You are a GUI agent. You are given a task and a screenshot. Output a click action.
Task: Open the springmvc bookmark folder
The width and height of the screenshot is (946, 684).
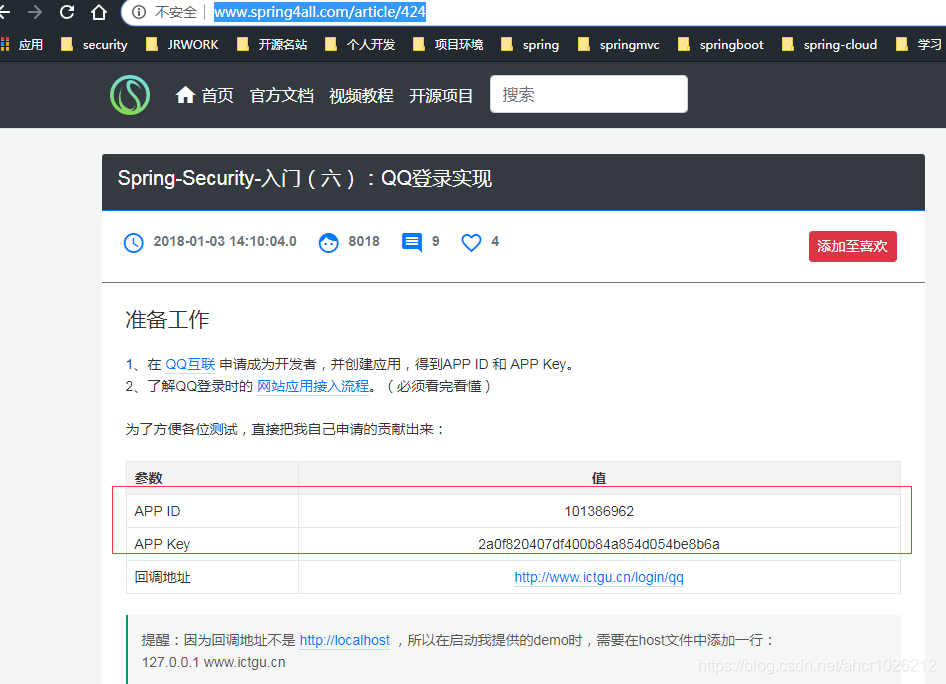619,45
